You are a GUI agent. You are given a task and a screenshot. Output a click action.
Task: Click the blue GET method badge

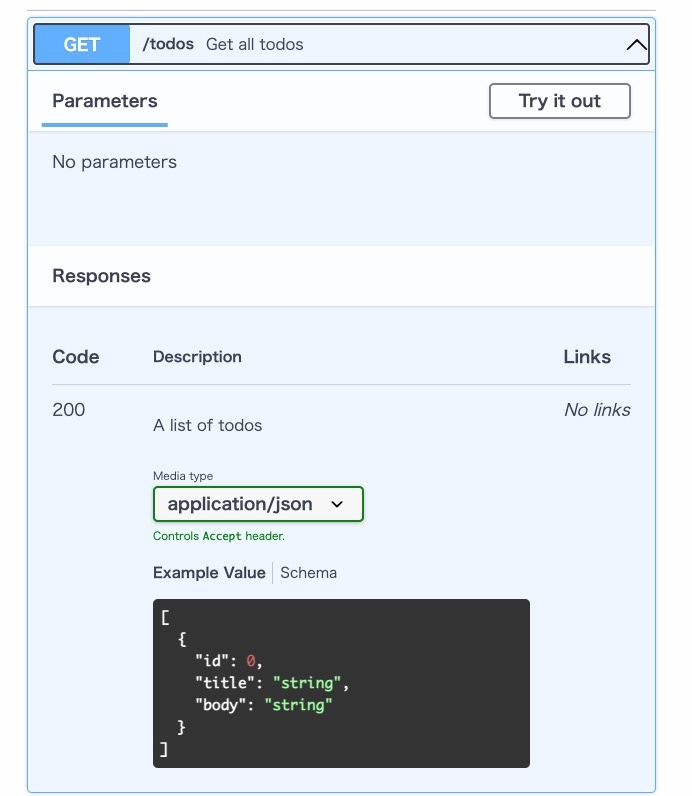(82, 44)
